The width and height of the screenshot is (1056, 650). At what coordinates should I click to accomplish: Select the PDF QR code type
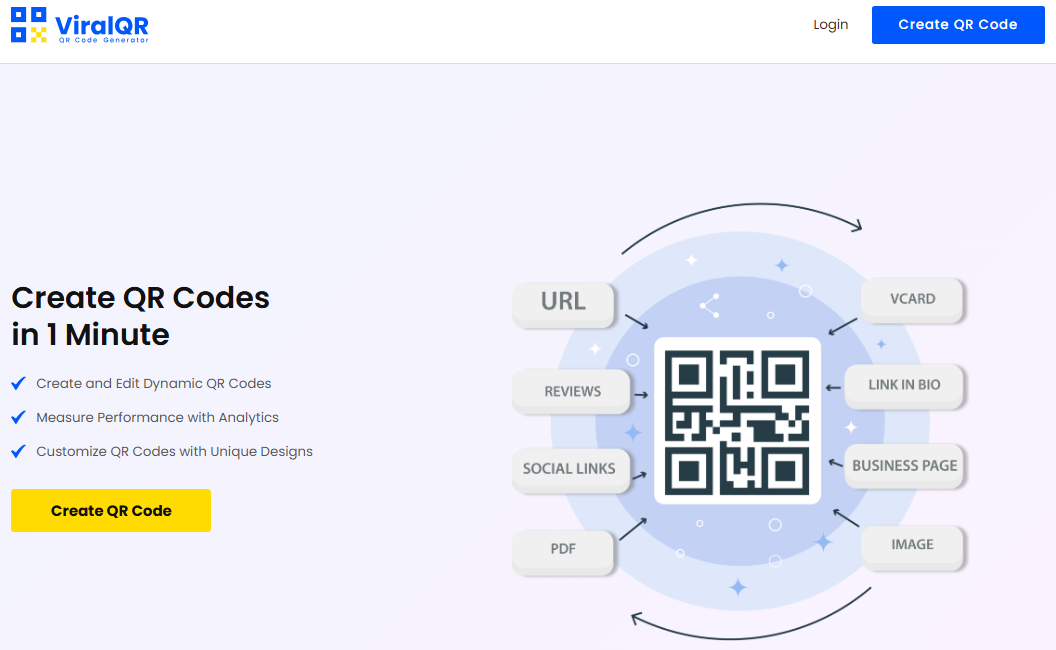pyautogui.click(x=562, y=548)
